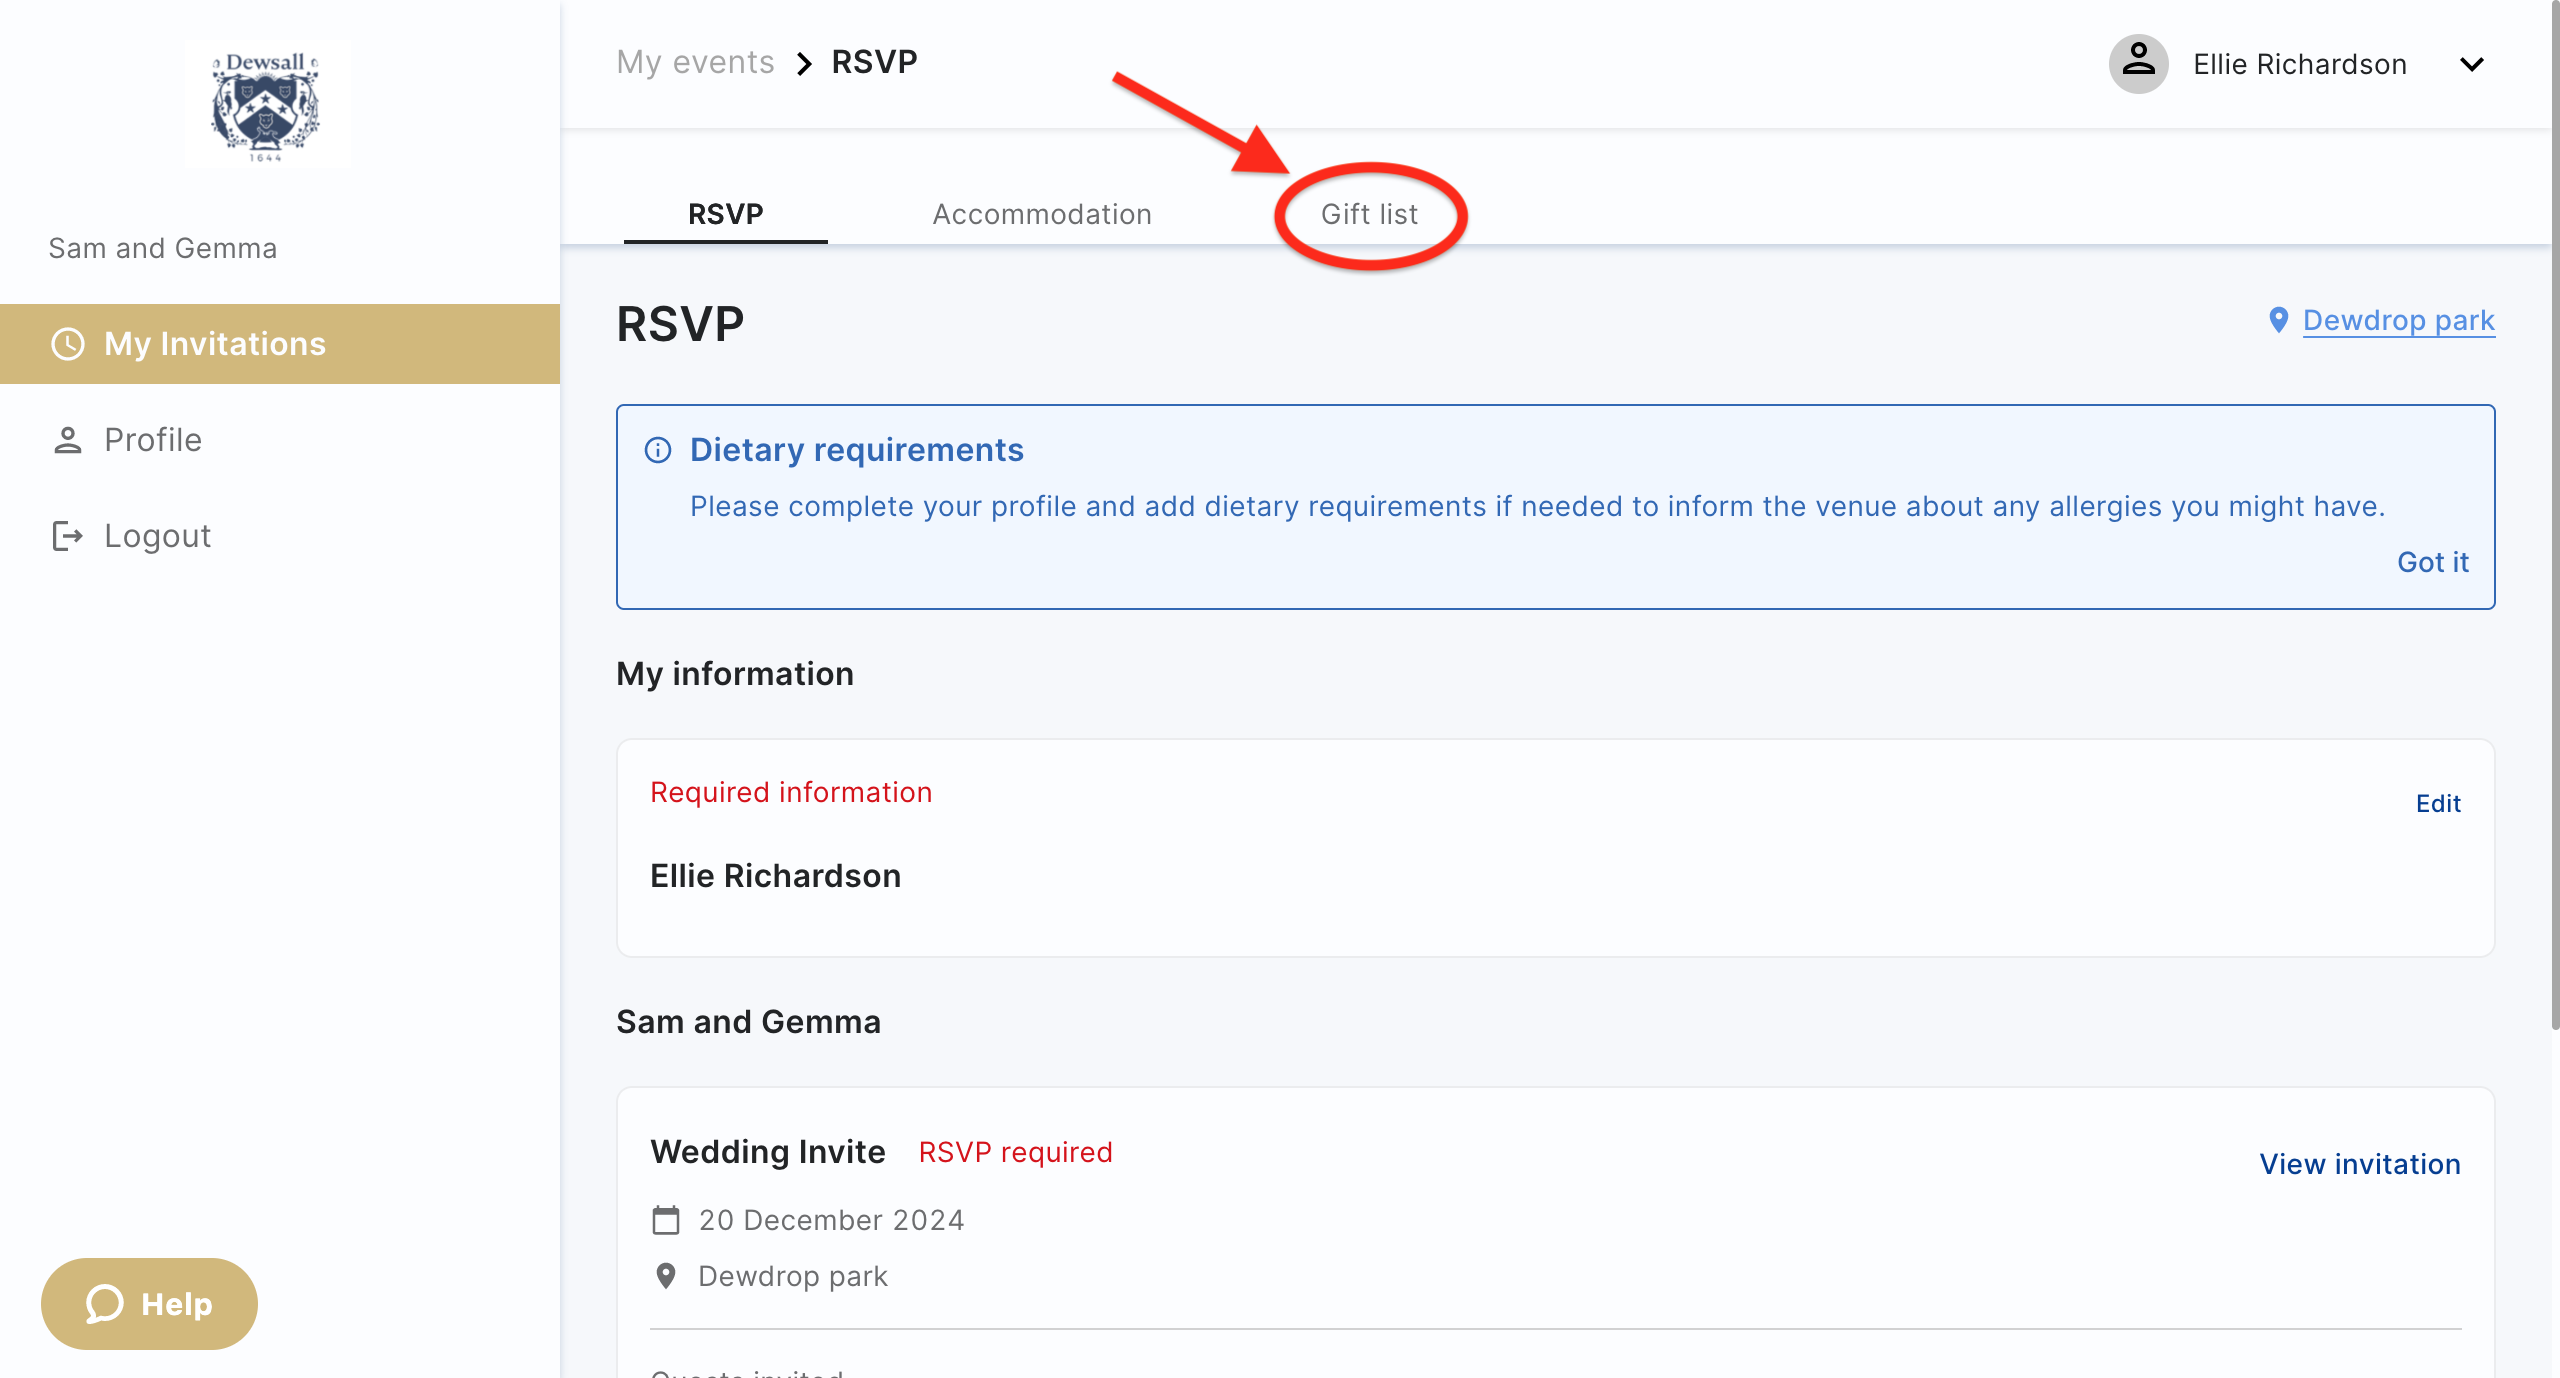Click the clock icon beside My Invitations
Viewport: 2560px width, 1378px height.
point(68,344)
